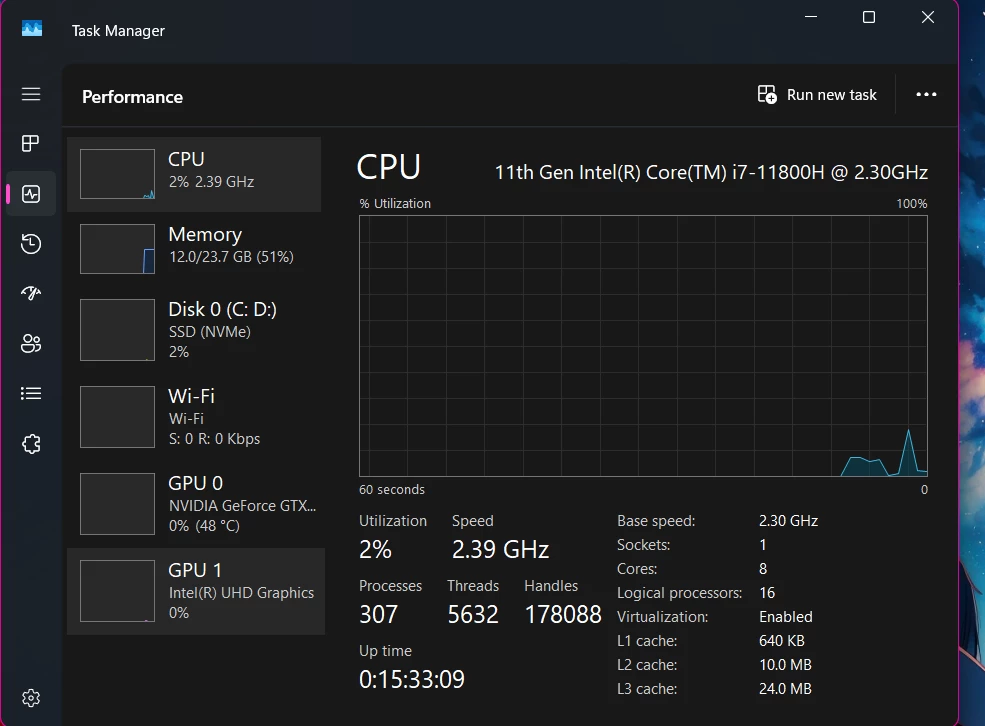The image size is (985, 726).
Task: Click the 2% utilization value
Action: 375,550
